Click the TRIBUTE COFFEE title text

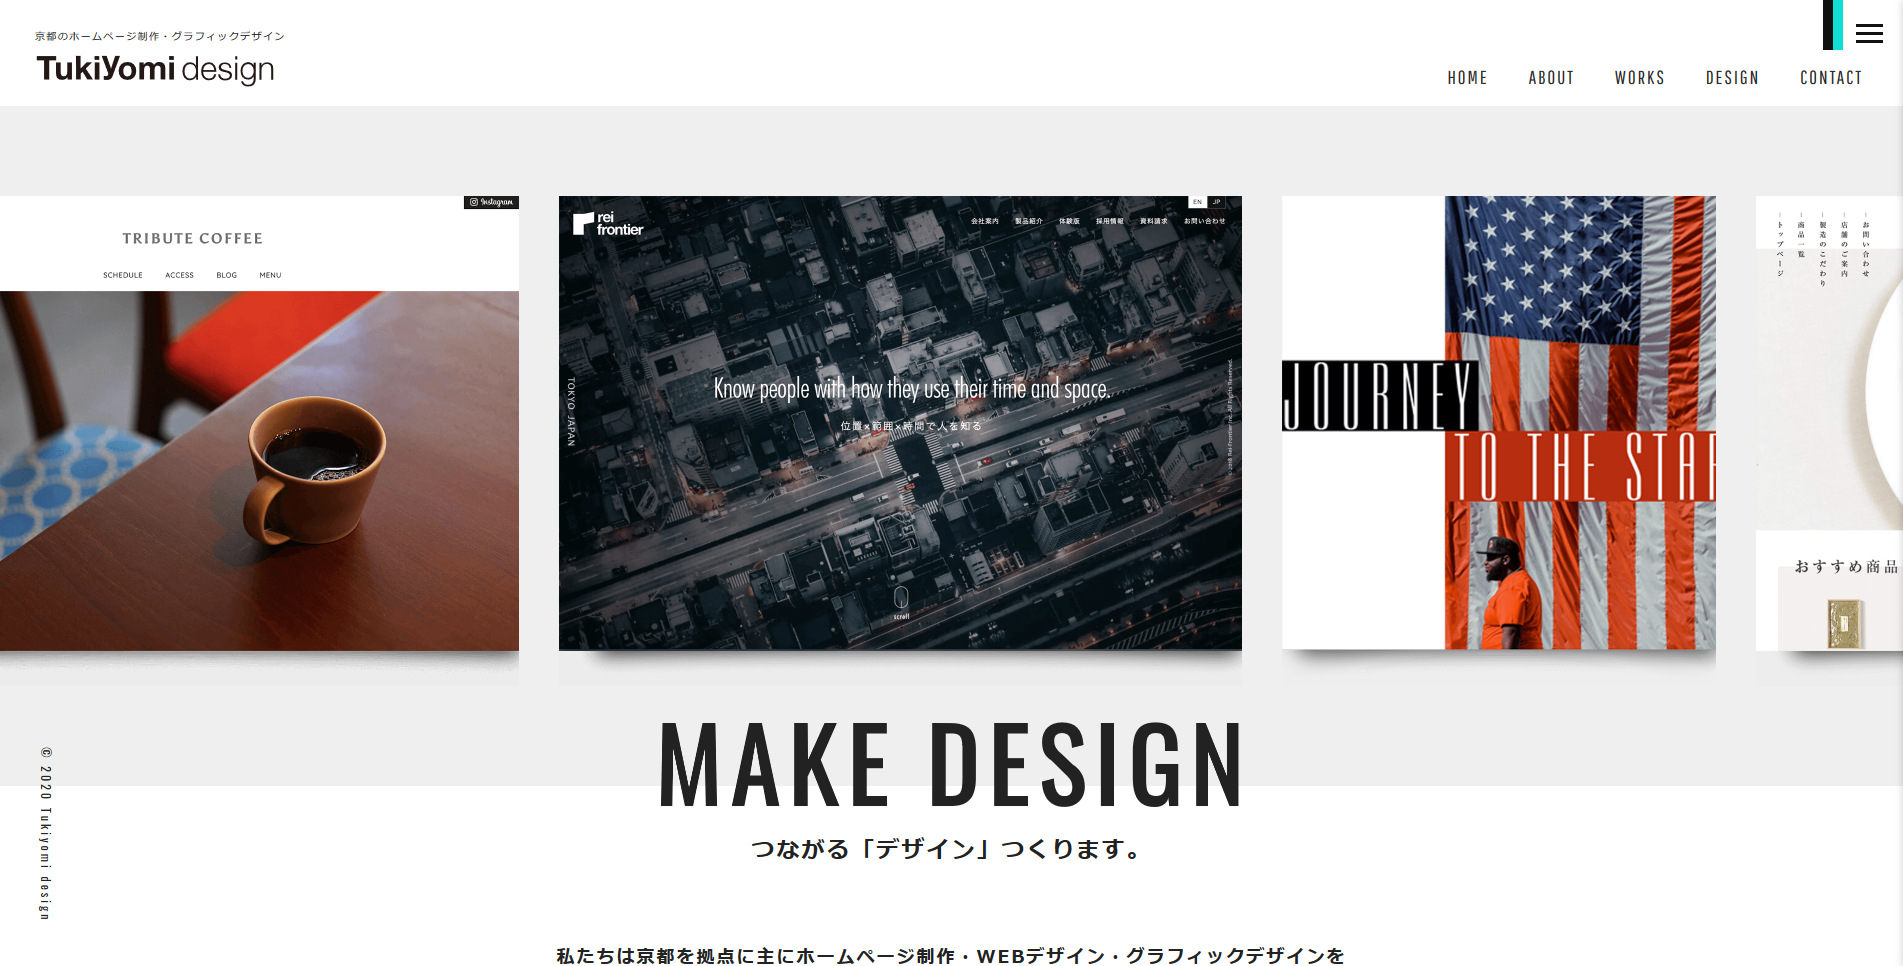point(192,239)
